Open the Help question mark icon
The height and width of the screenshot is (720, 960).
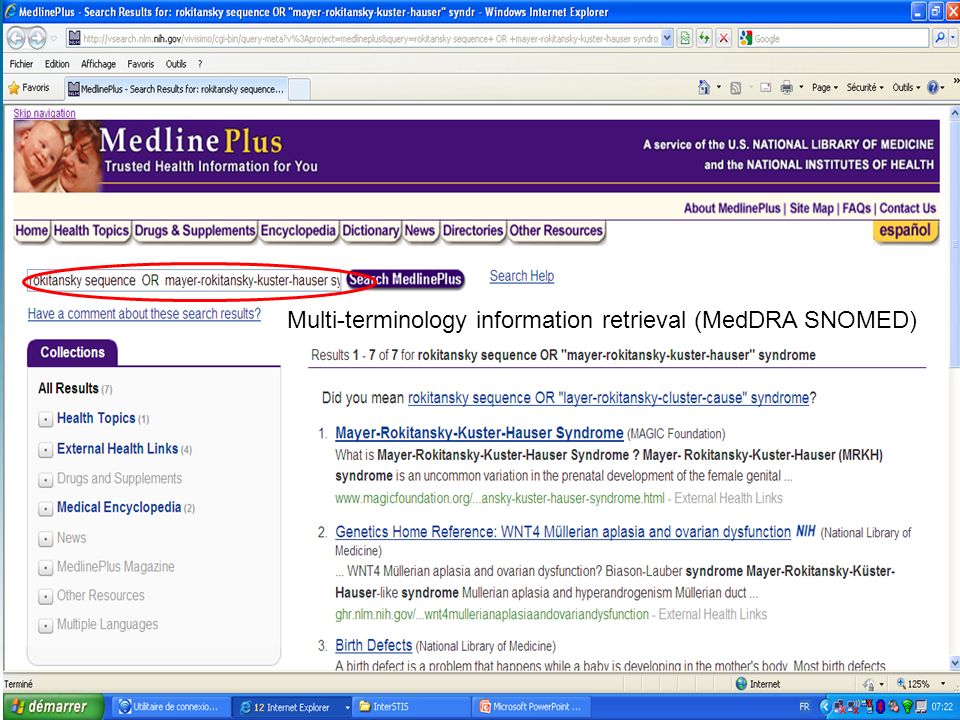[x=932, y=88]
